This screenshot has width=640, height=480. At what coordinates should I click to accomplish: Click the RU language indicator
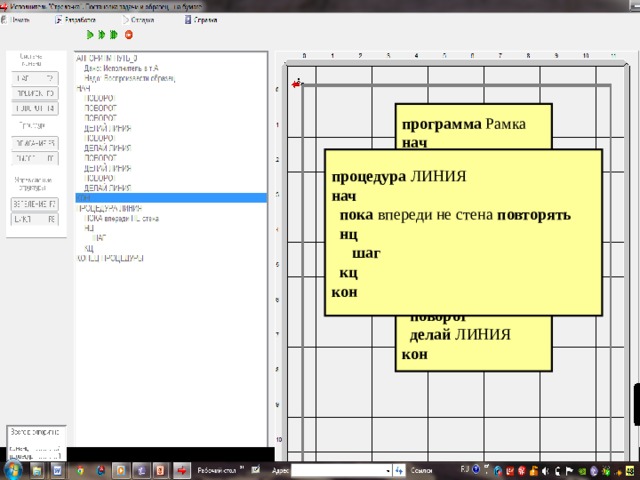pos(464,469)
